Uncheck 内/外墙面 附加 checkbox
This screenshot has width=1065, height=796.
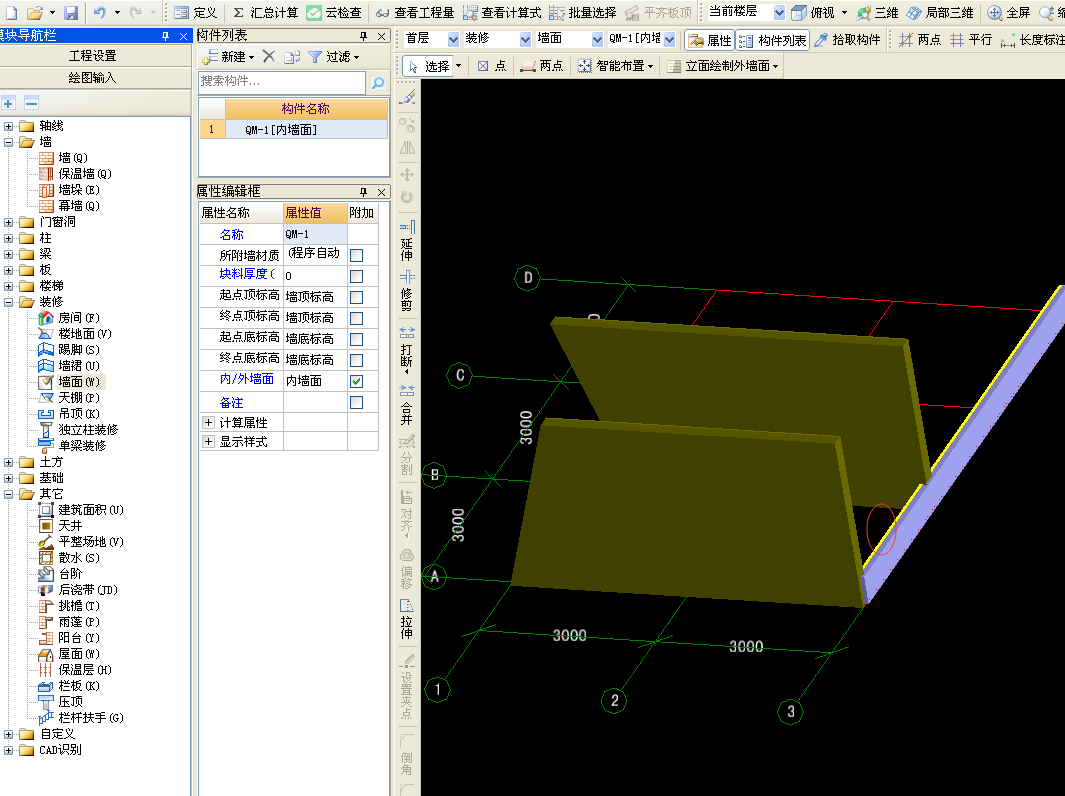coord(356,382)
